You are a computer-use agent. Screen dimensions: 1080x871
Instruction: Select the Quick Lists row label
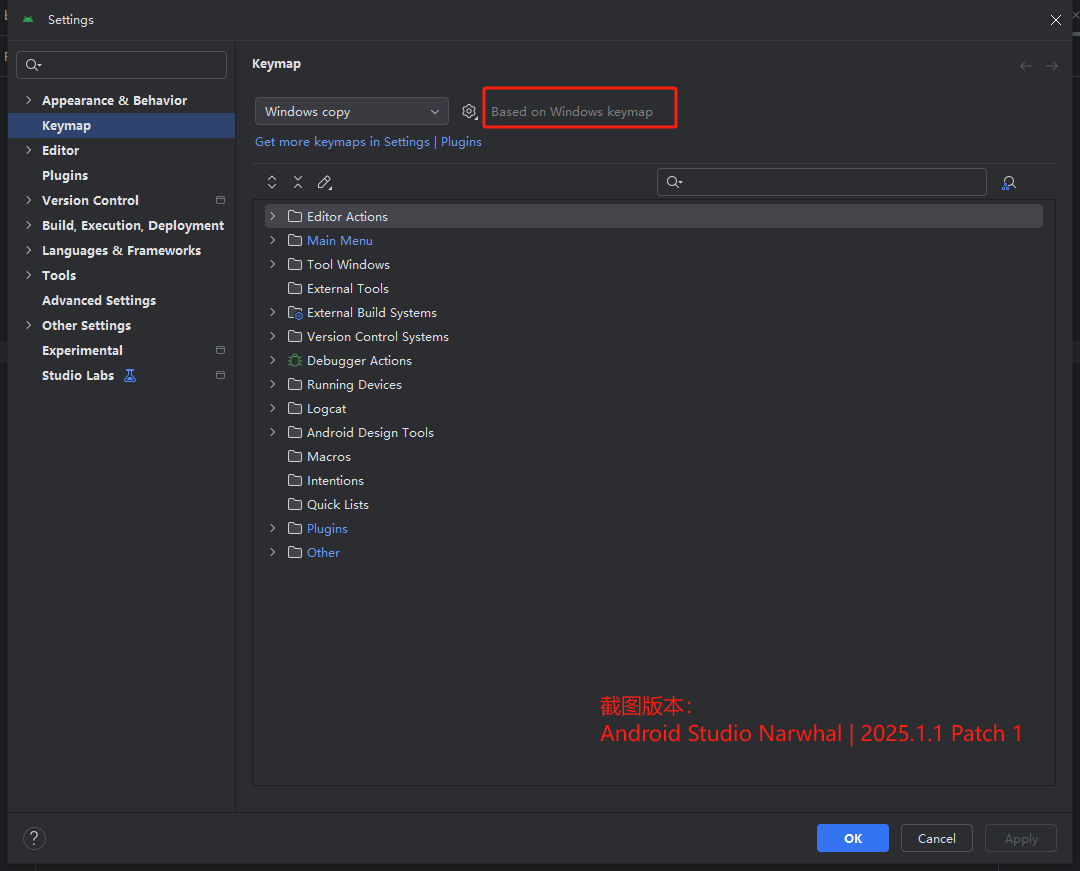coord(338,505)
